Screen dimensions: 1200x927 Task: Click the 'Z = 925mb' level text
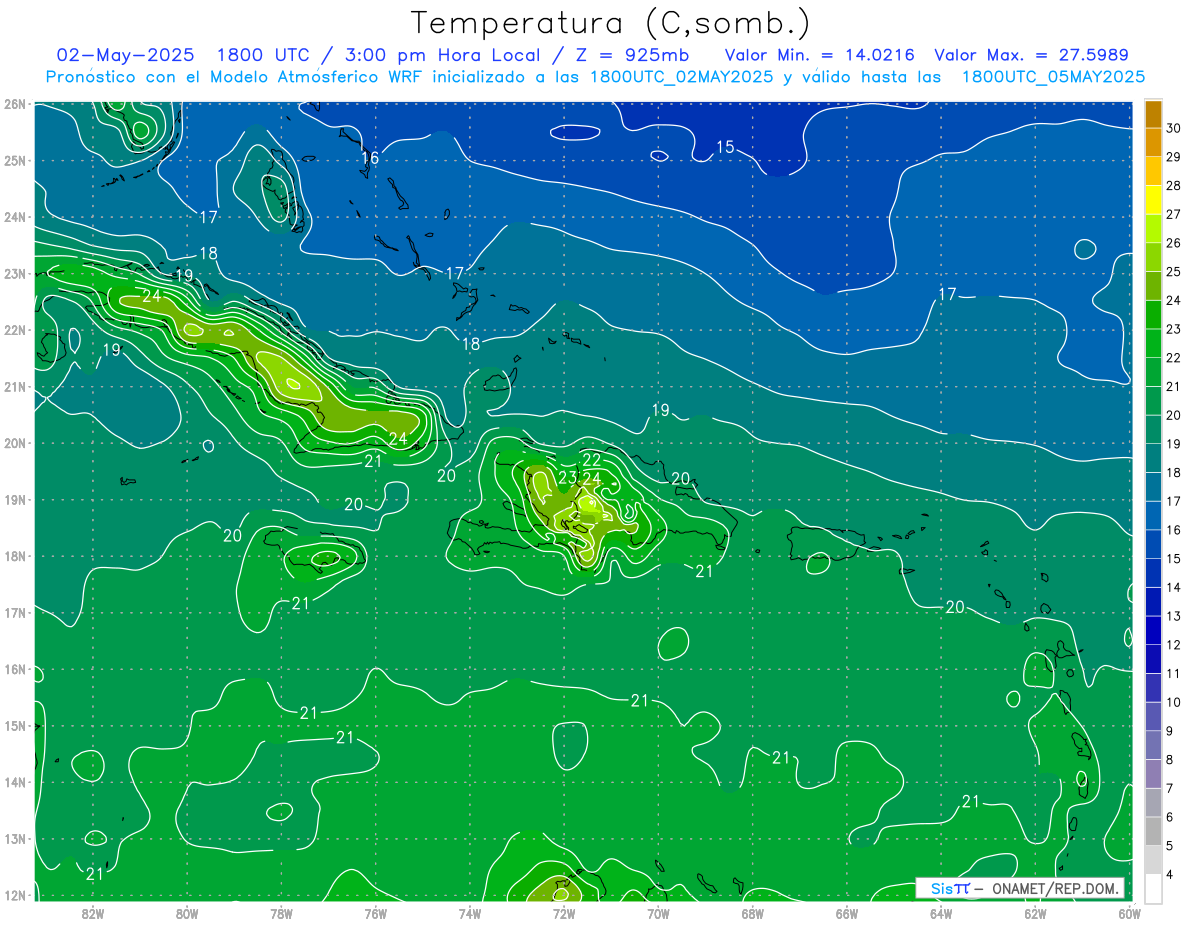pos(634,55)
